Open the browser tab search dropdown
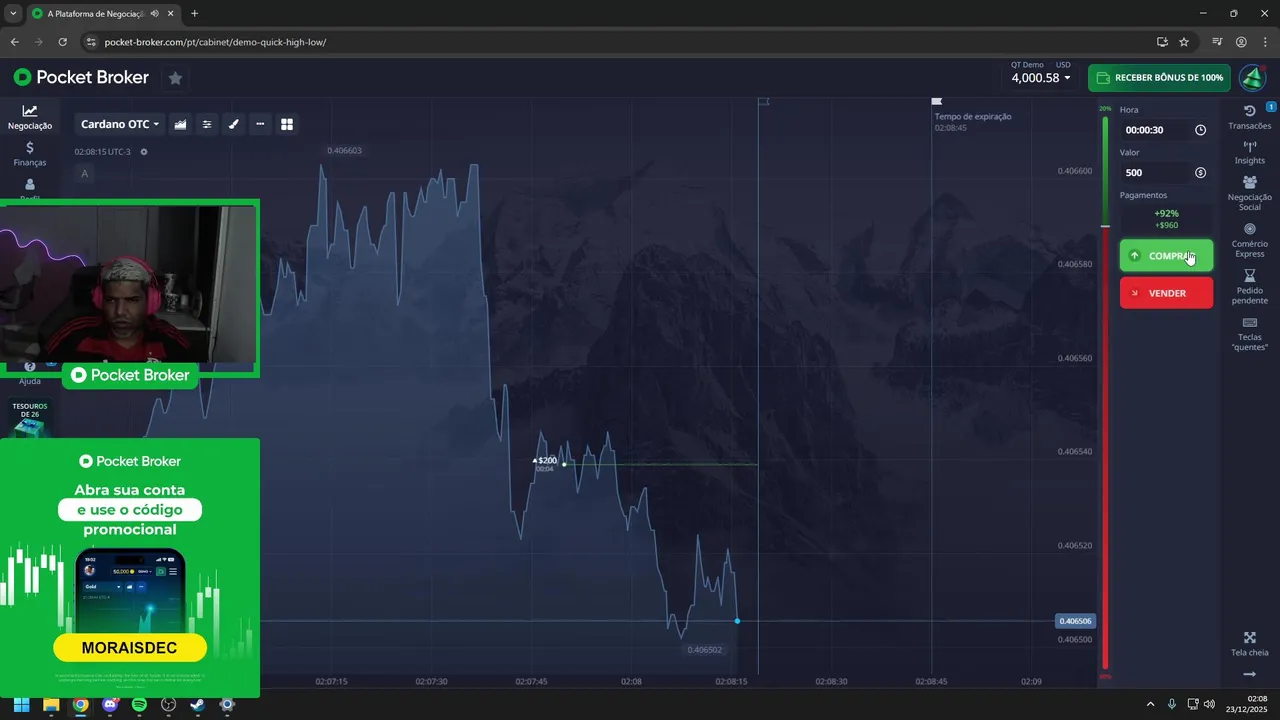This screenshot has height=720, width=1280. coord(13,14)
